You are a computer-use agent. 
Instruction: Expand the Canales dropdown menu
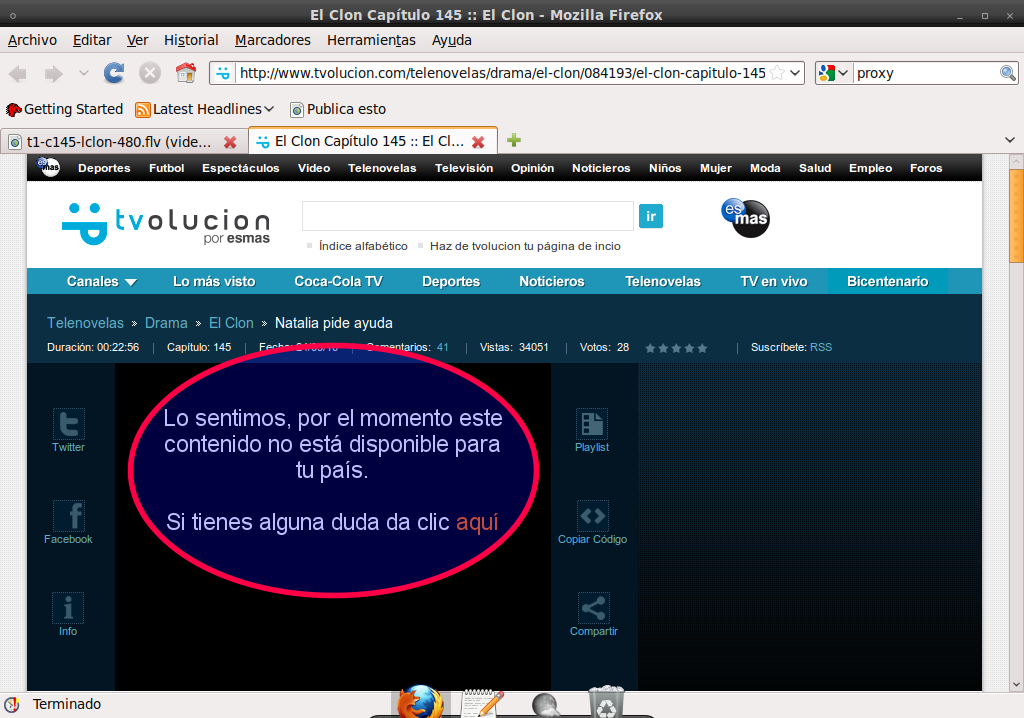click(102, 281)
